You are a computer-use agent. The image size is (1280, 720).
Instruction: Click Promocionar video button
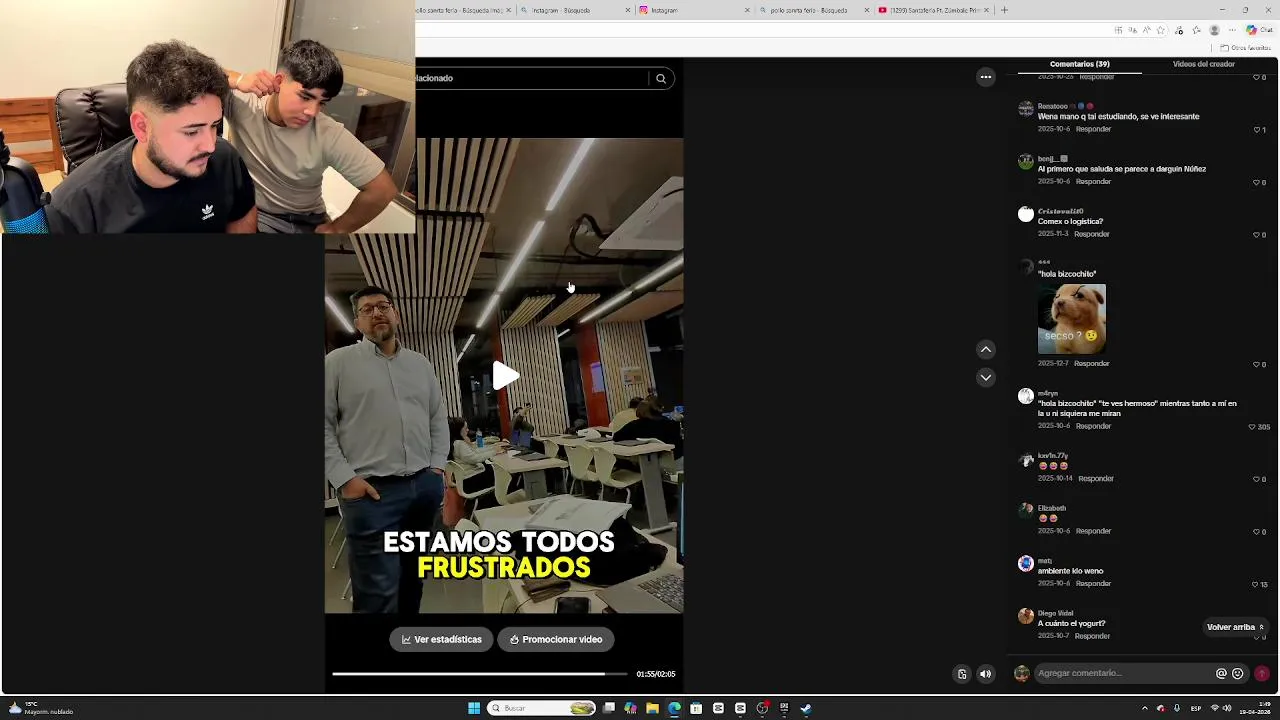pyautogui.click(x=556, y=640)
